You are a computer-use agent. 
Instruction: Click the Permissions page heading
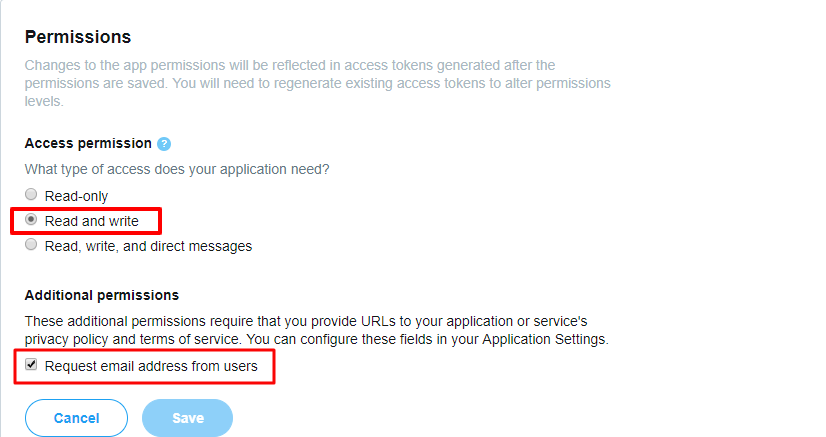click(78, 37)
